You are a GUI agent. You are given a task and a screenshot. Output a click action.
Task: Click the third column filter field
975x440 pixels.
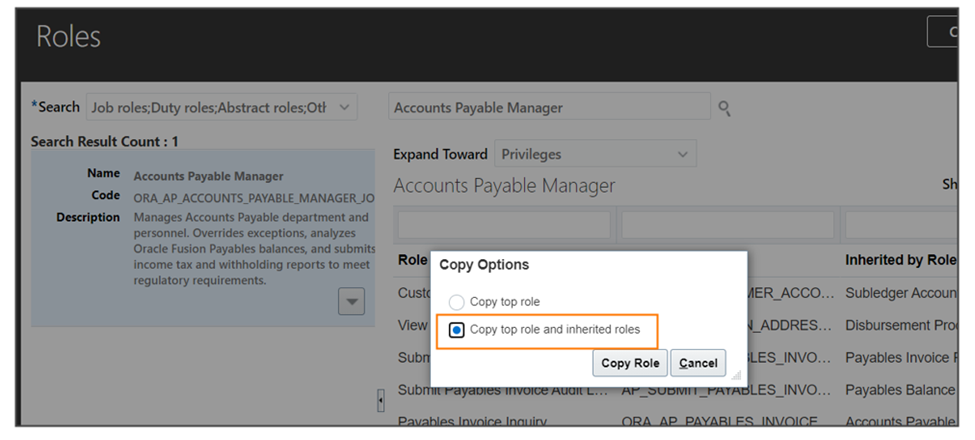pos(902,225)
